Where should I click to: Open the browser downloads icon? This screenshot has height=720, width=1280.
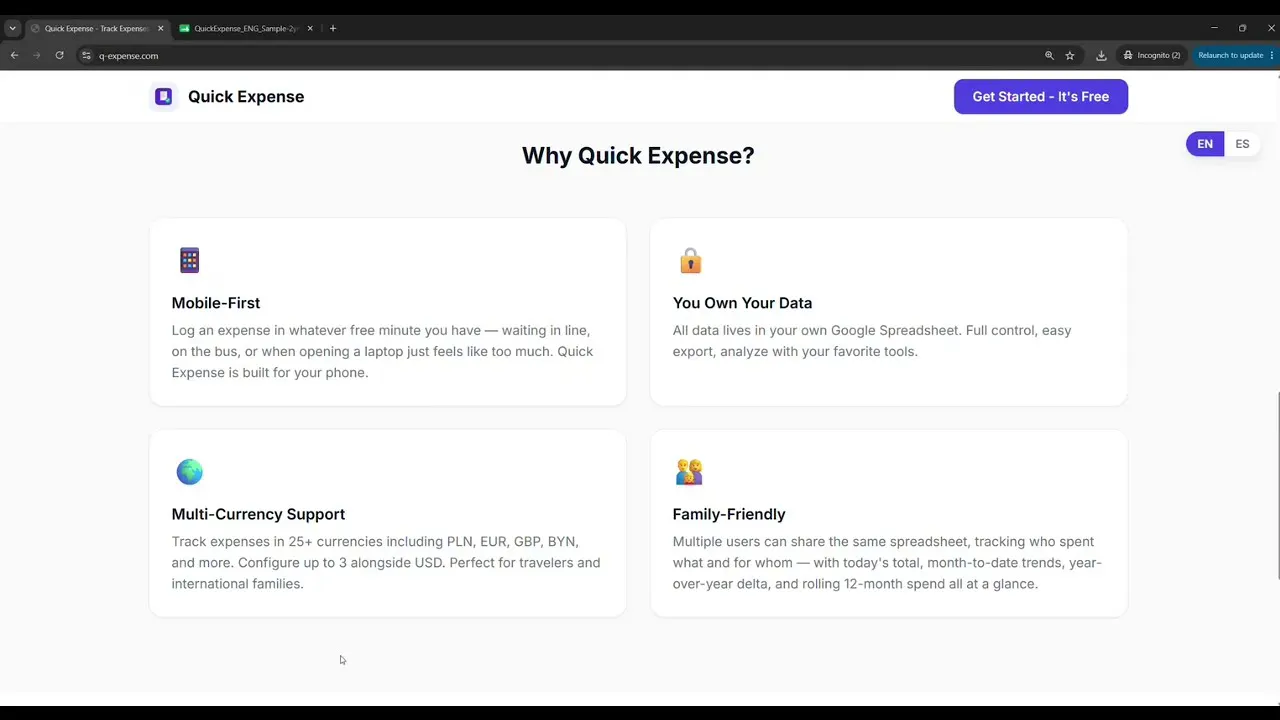1101,56
